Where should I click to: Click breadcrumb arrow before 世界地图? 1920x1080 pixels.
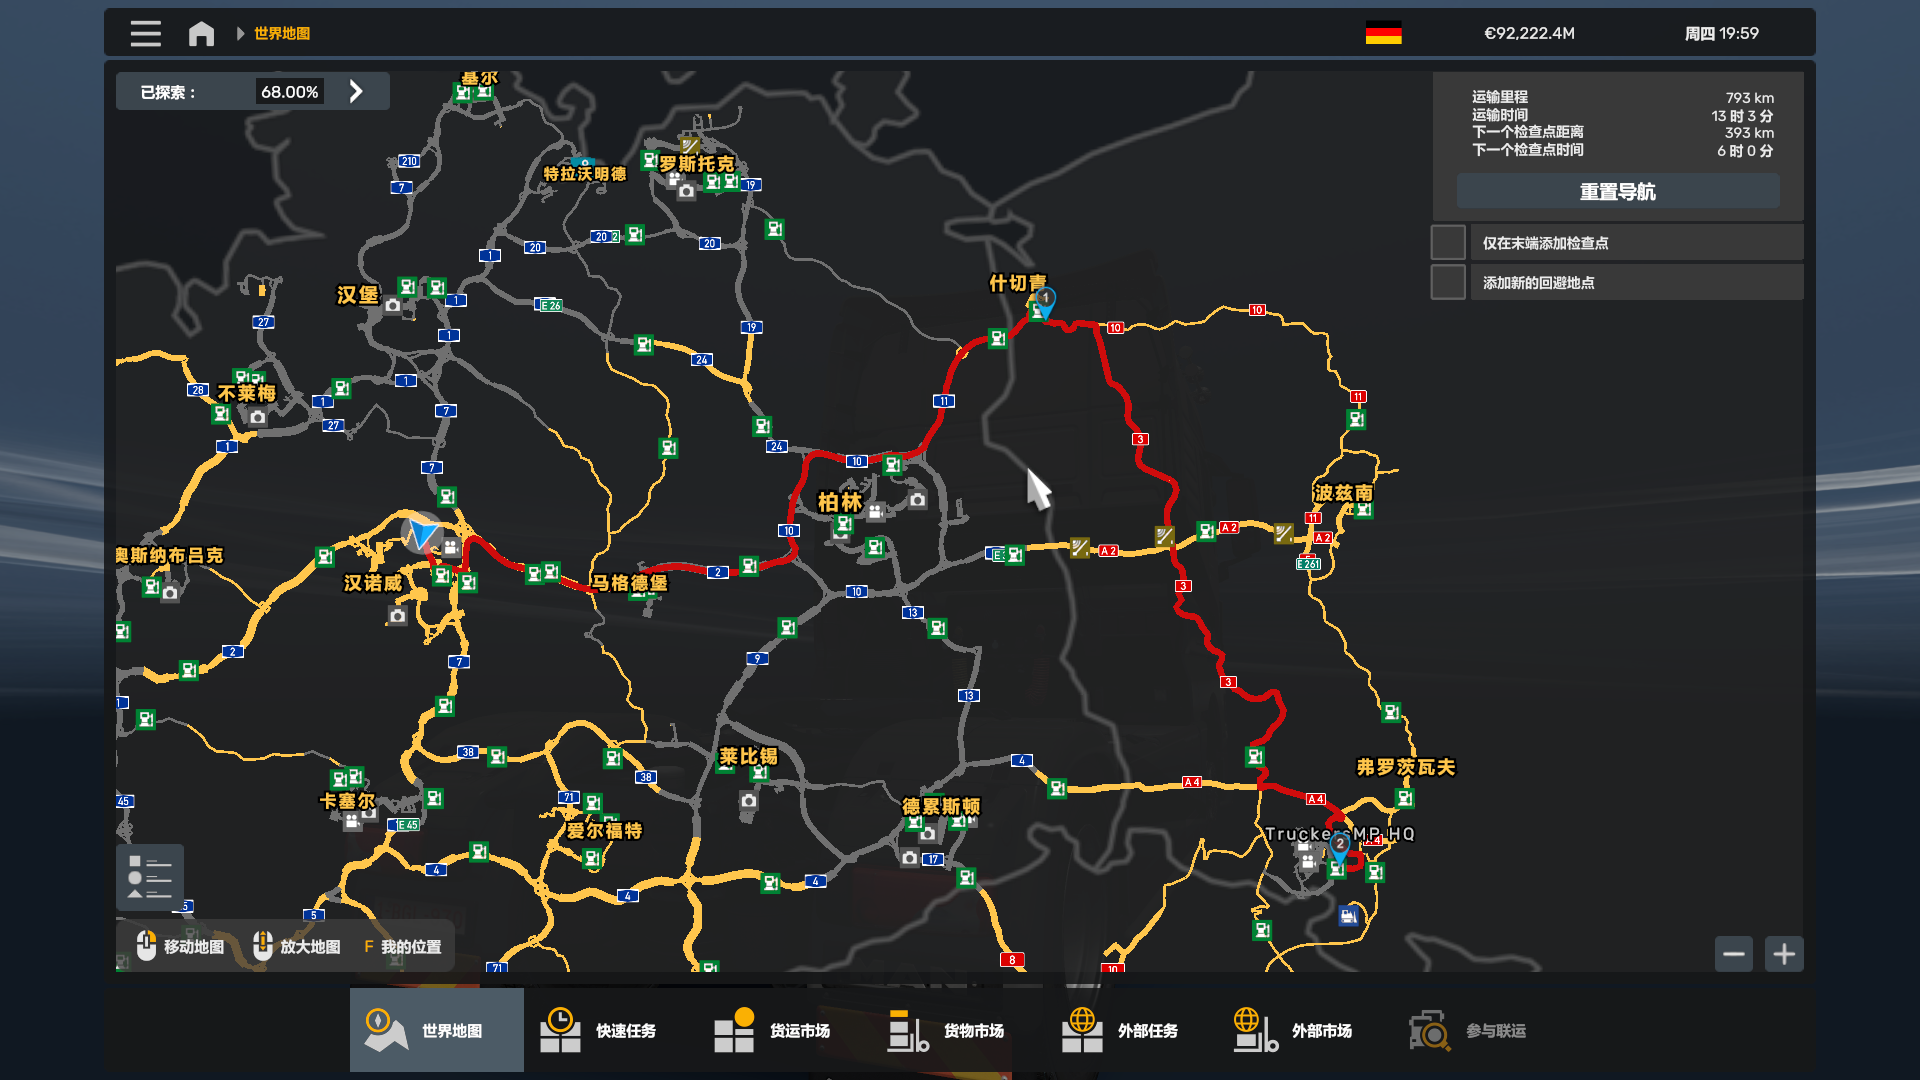240,33
